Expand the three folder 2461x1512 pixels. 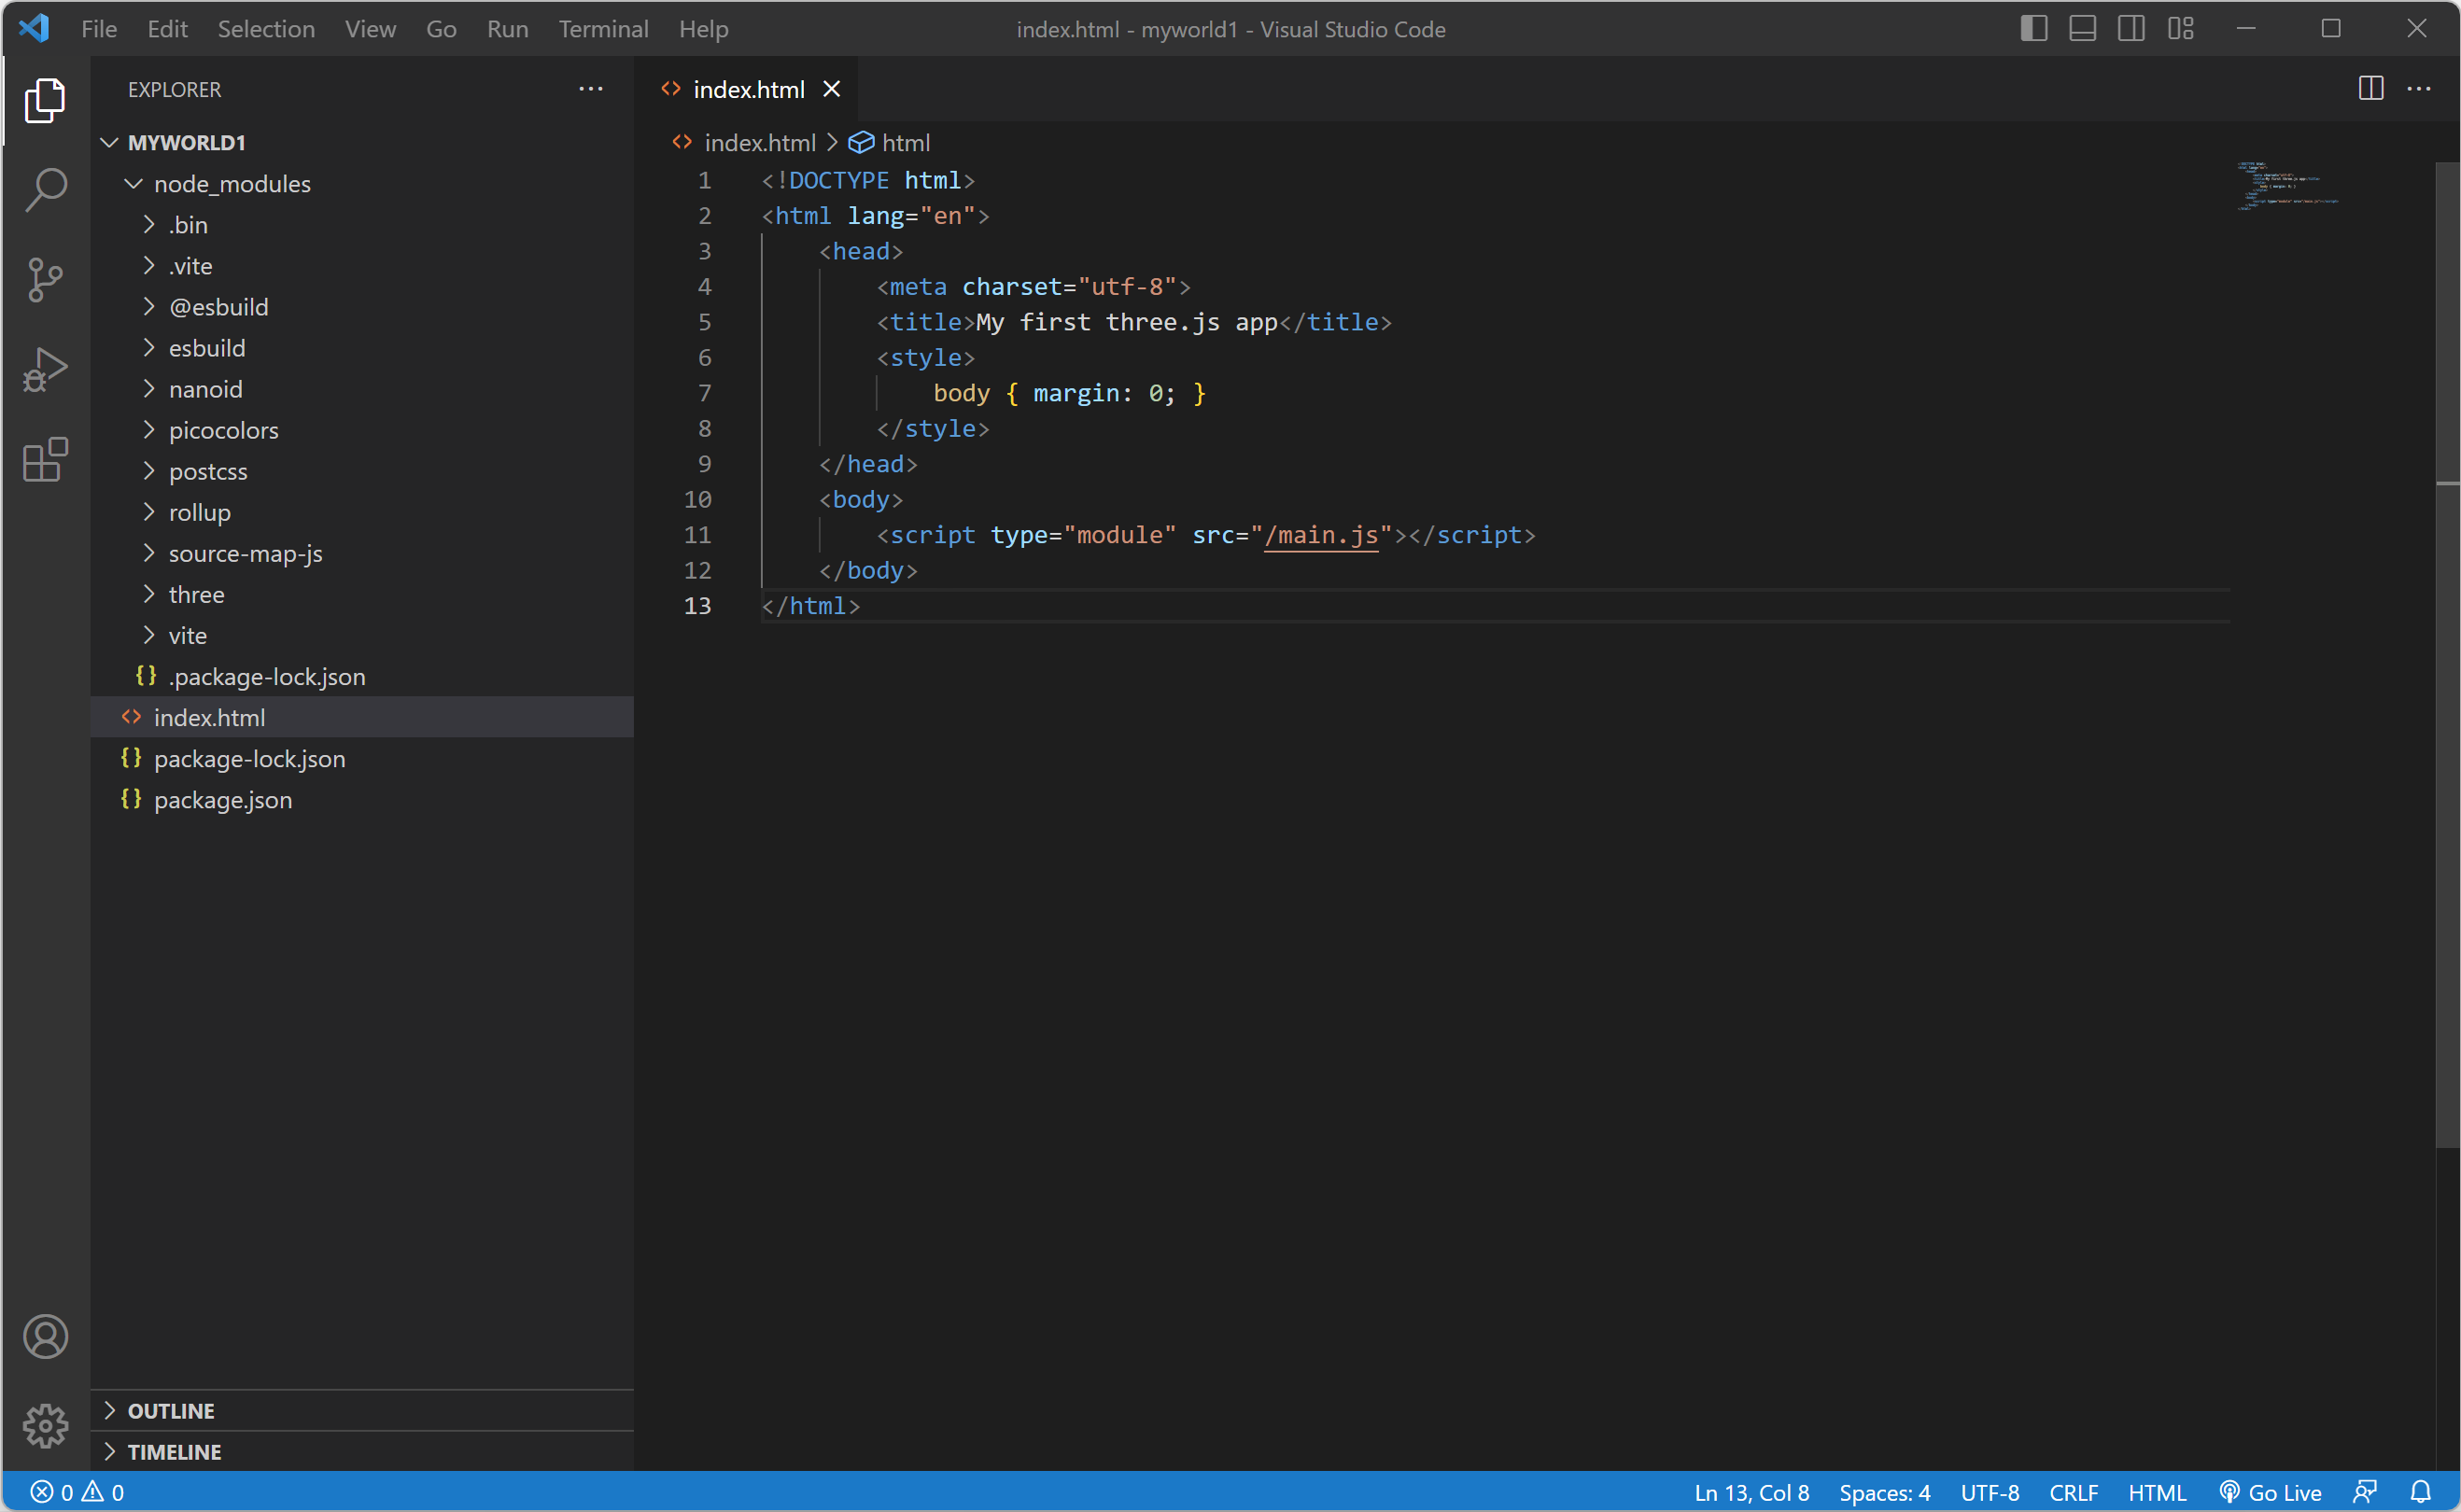196,594
